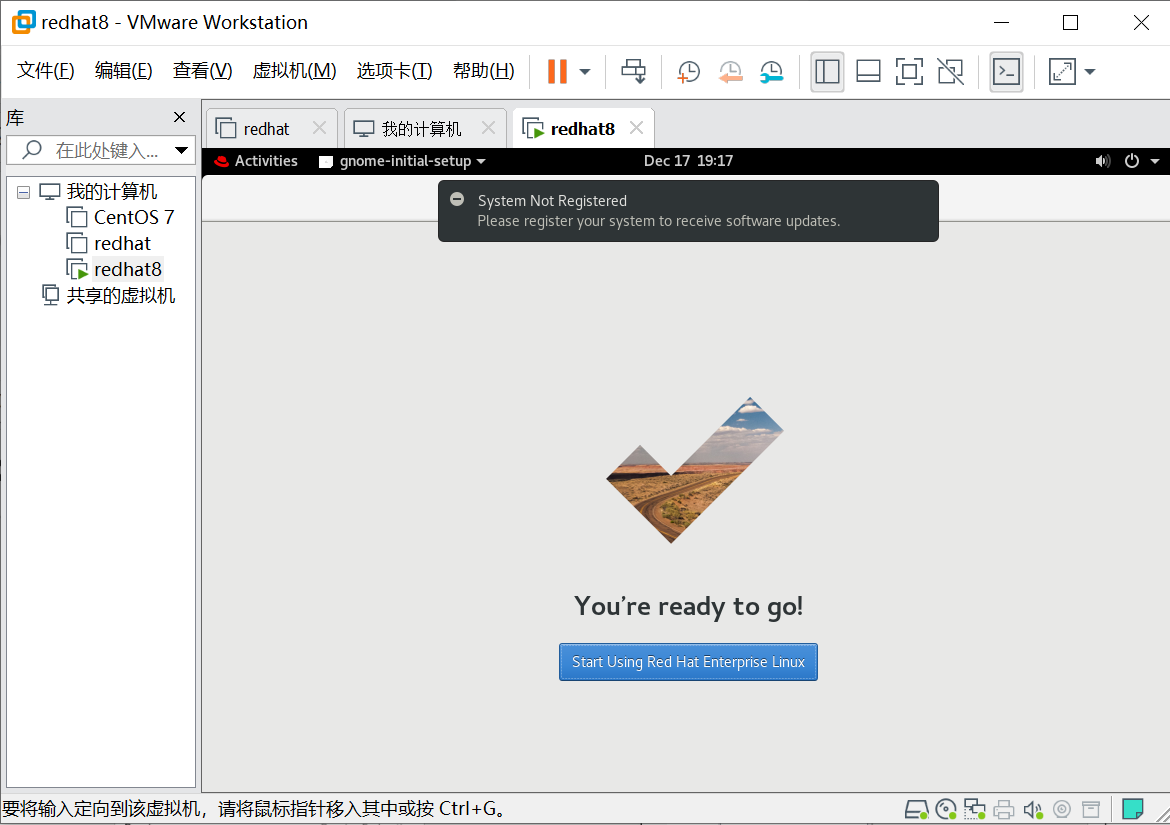Toggle the thumbnail bar view

tap(868, 72)
